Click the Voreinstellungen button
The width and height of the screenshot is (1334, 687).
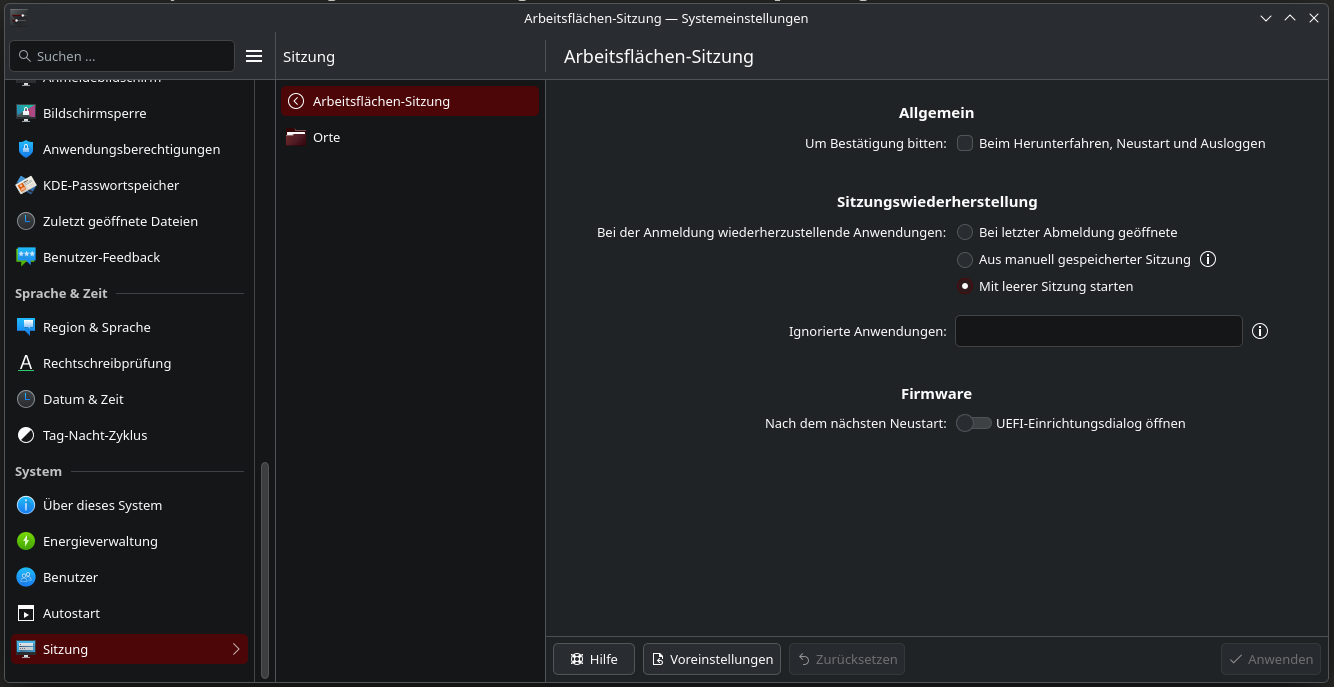coord(712,659)
